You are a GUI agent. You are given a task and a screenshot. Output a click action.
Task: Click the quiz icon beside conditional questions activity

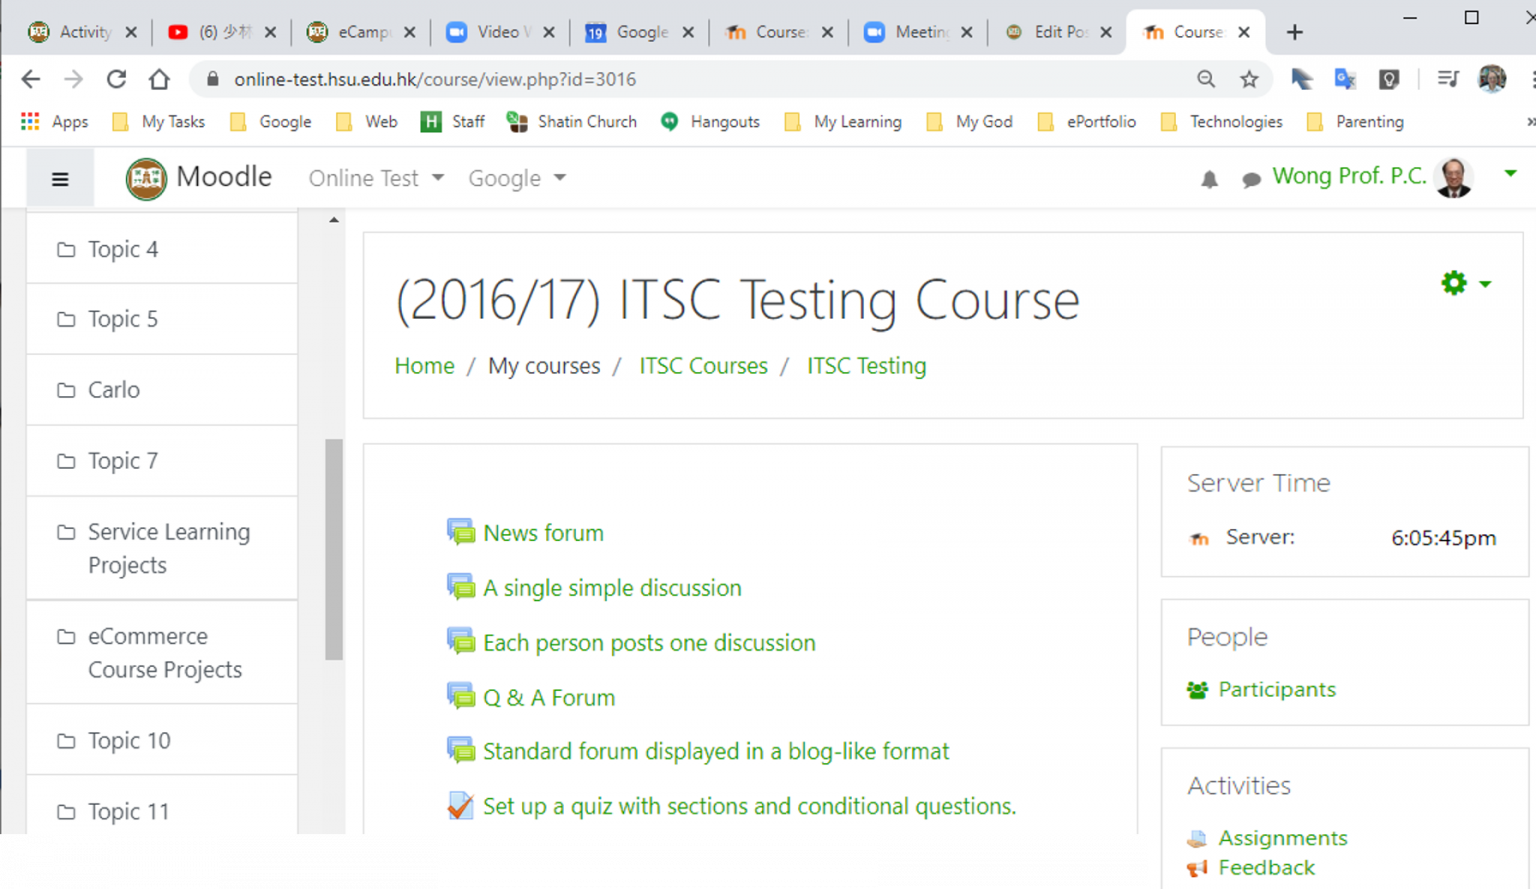(459, 805)
